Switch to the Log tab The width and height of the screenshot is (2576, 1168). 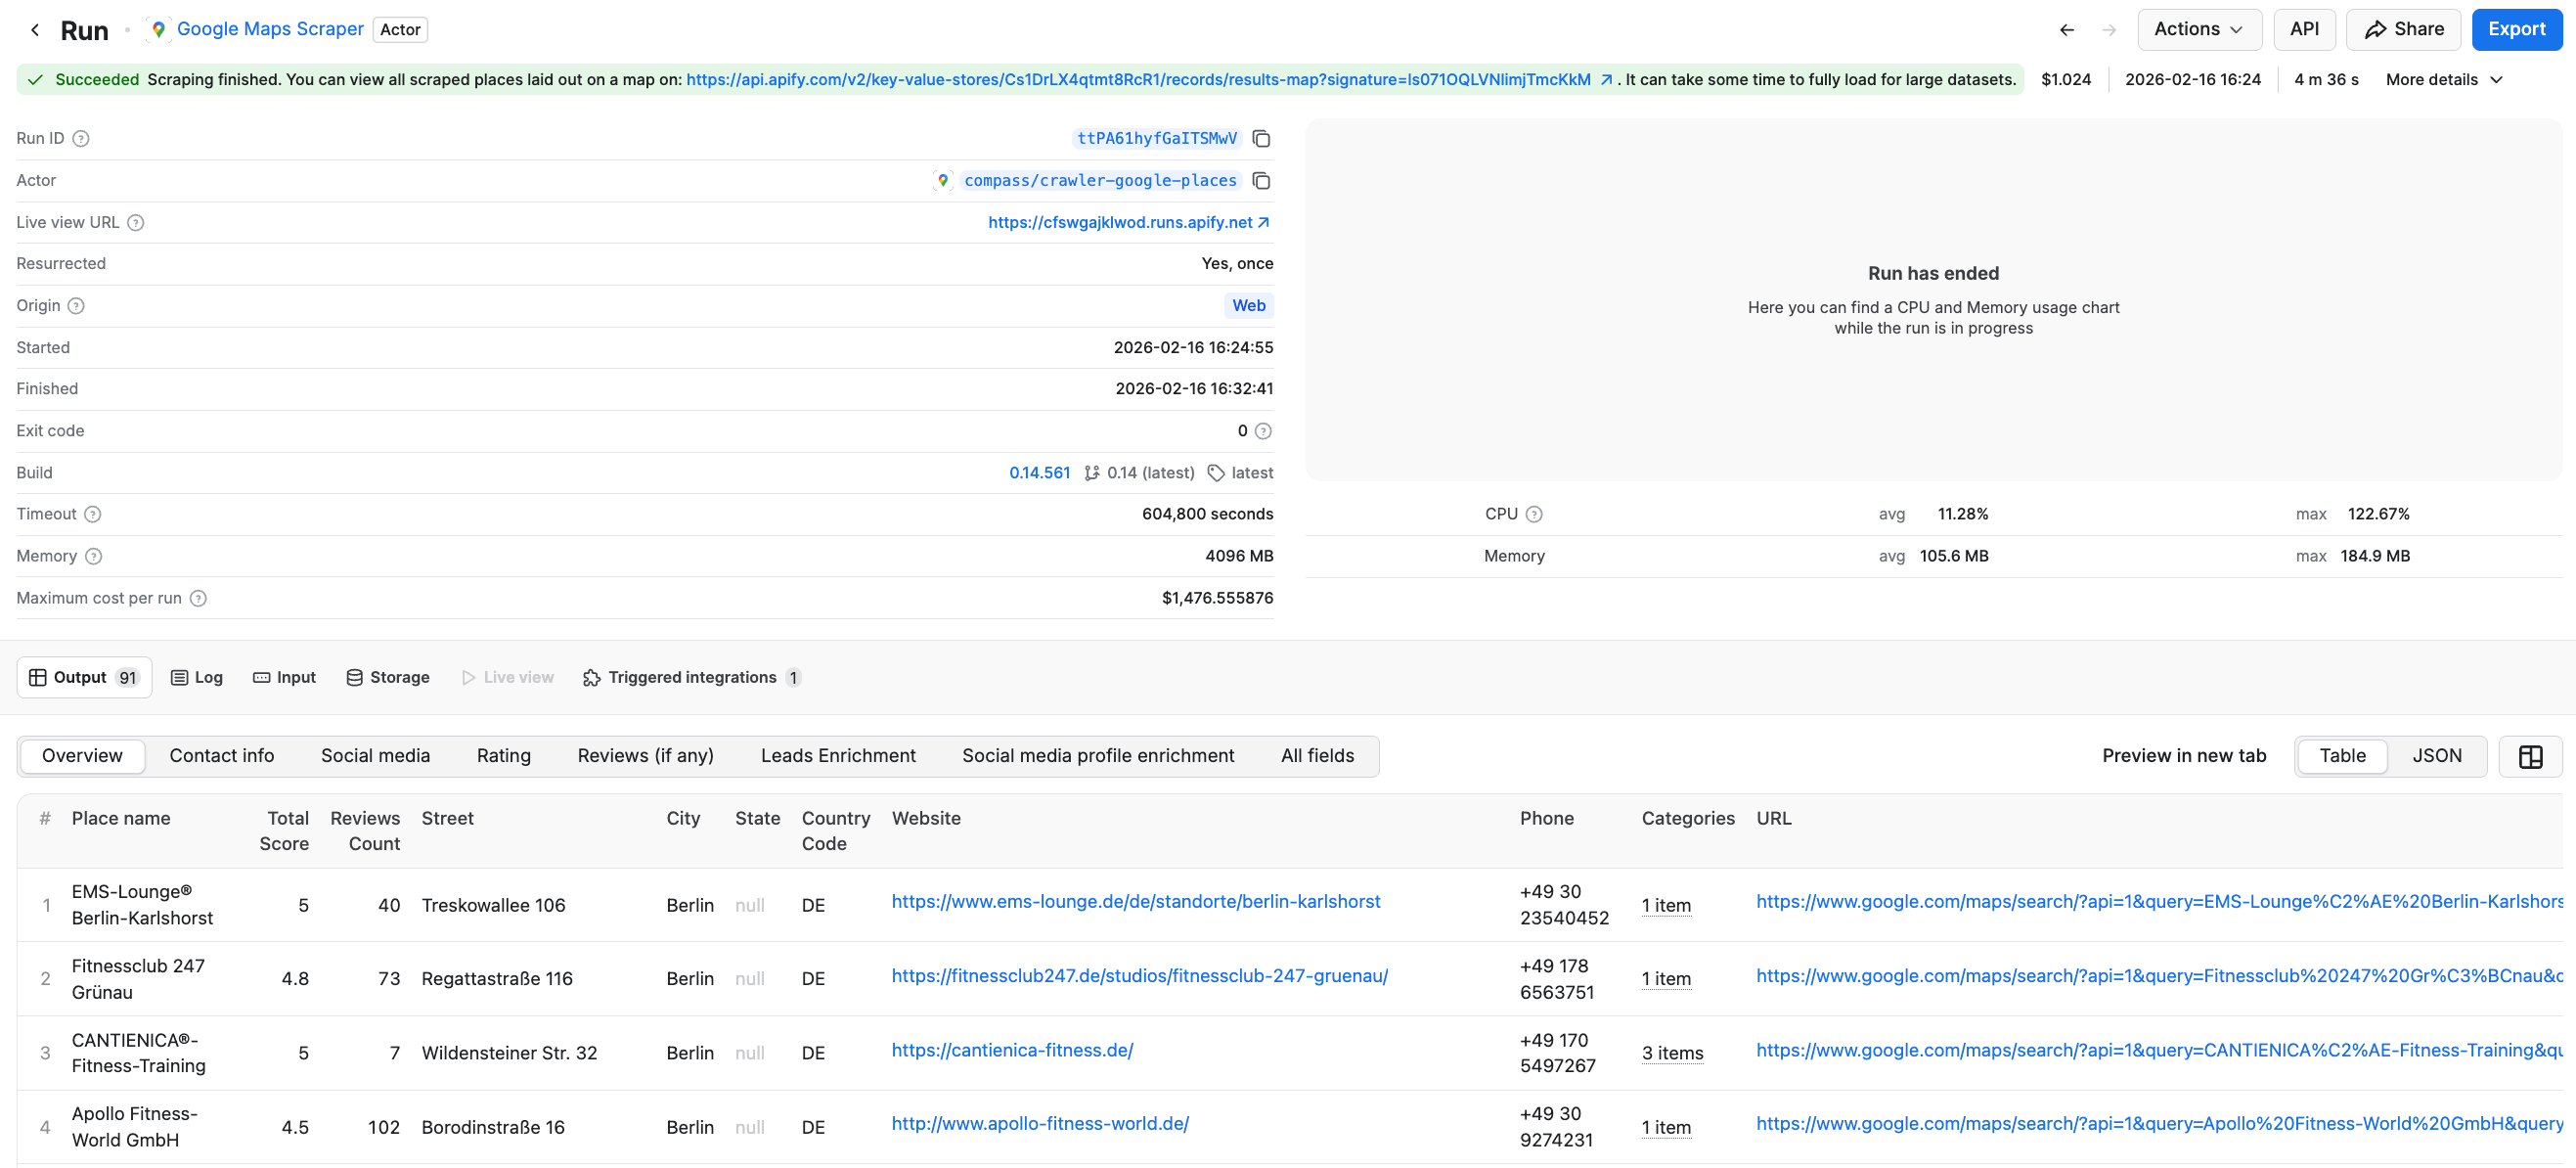pyautogui.click(x=196, y=677)
